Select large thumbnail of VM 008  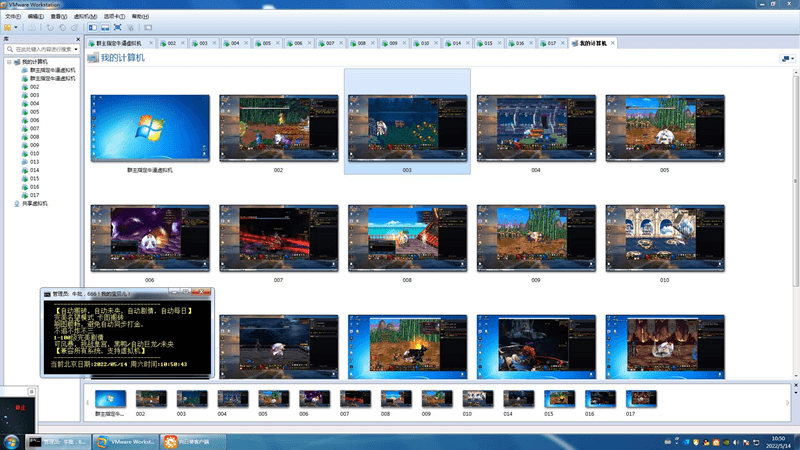tap(407, 238)
